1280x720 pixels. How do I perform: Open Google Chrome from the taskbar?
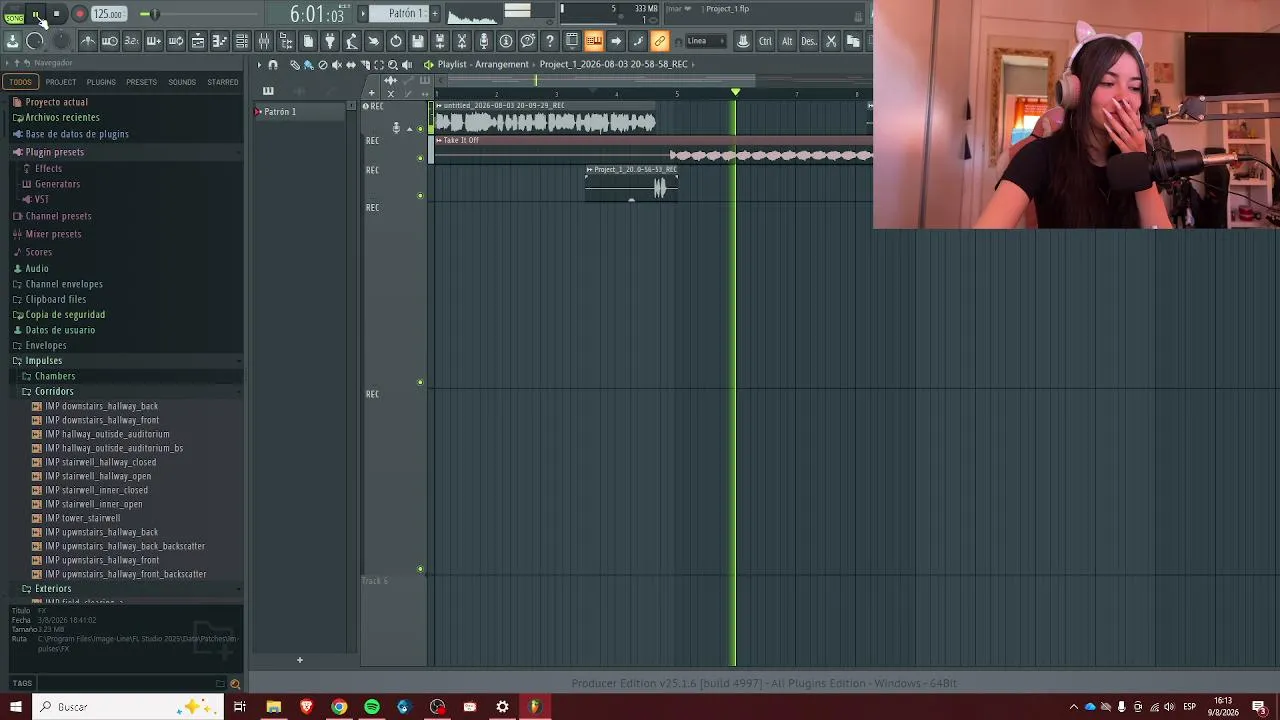coord(339,707)
